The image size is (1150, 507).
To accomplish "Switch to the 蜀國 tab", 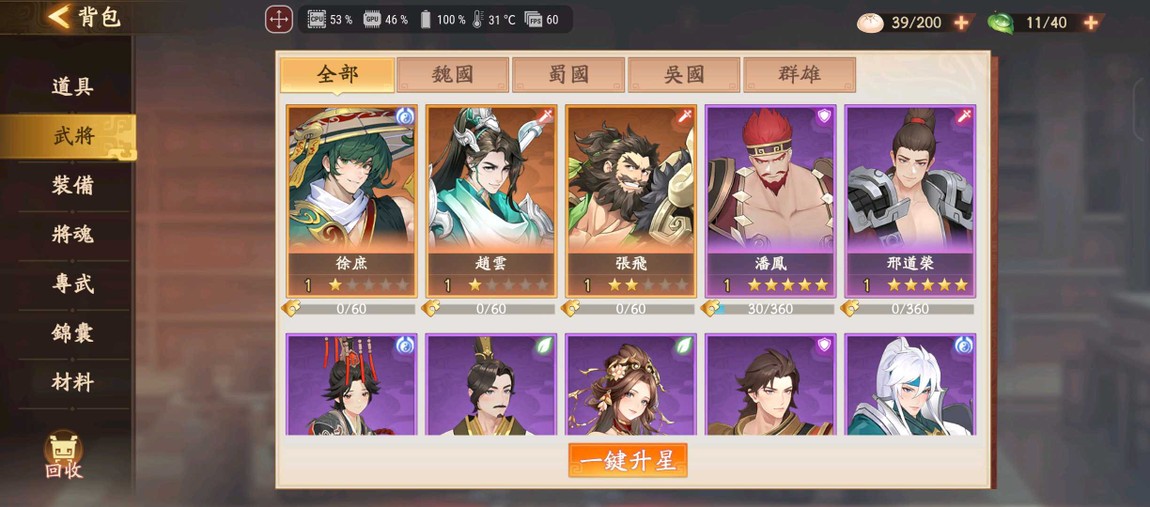I will (x=568, y=74).
